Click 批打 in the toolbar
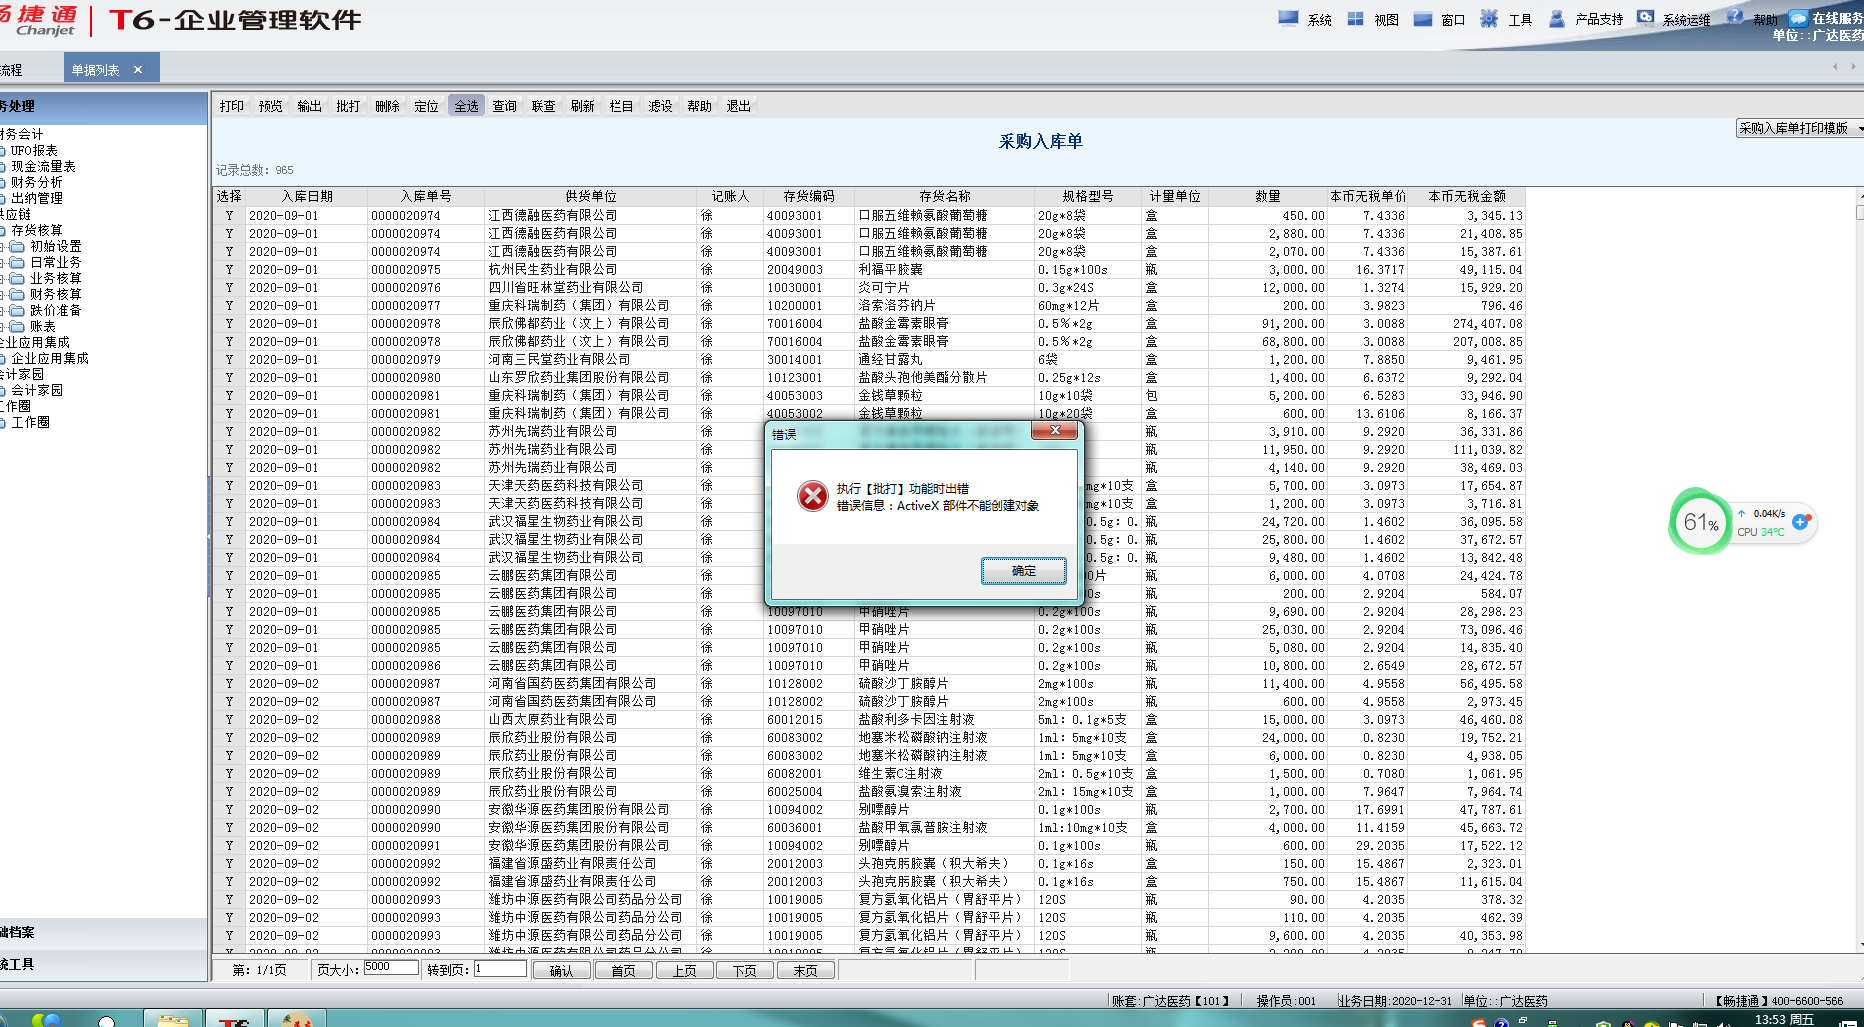 349,106
